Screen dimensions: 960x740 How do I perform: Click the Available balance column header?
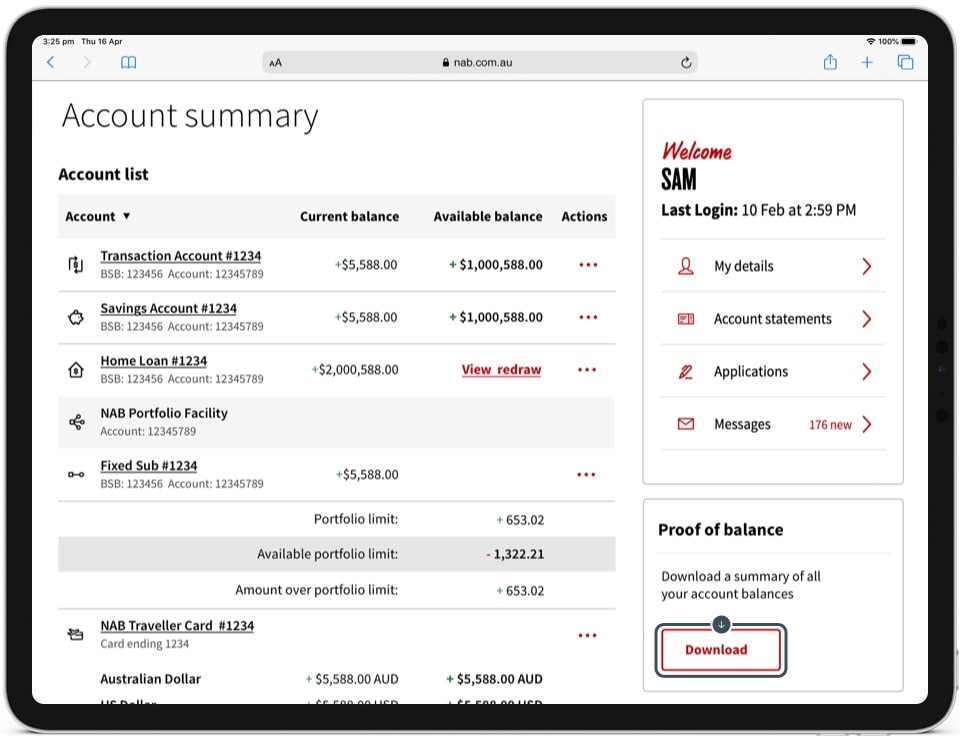(487, 217)
